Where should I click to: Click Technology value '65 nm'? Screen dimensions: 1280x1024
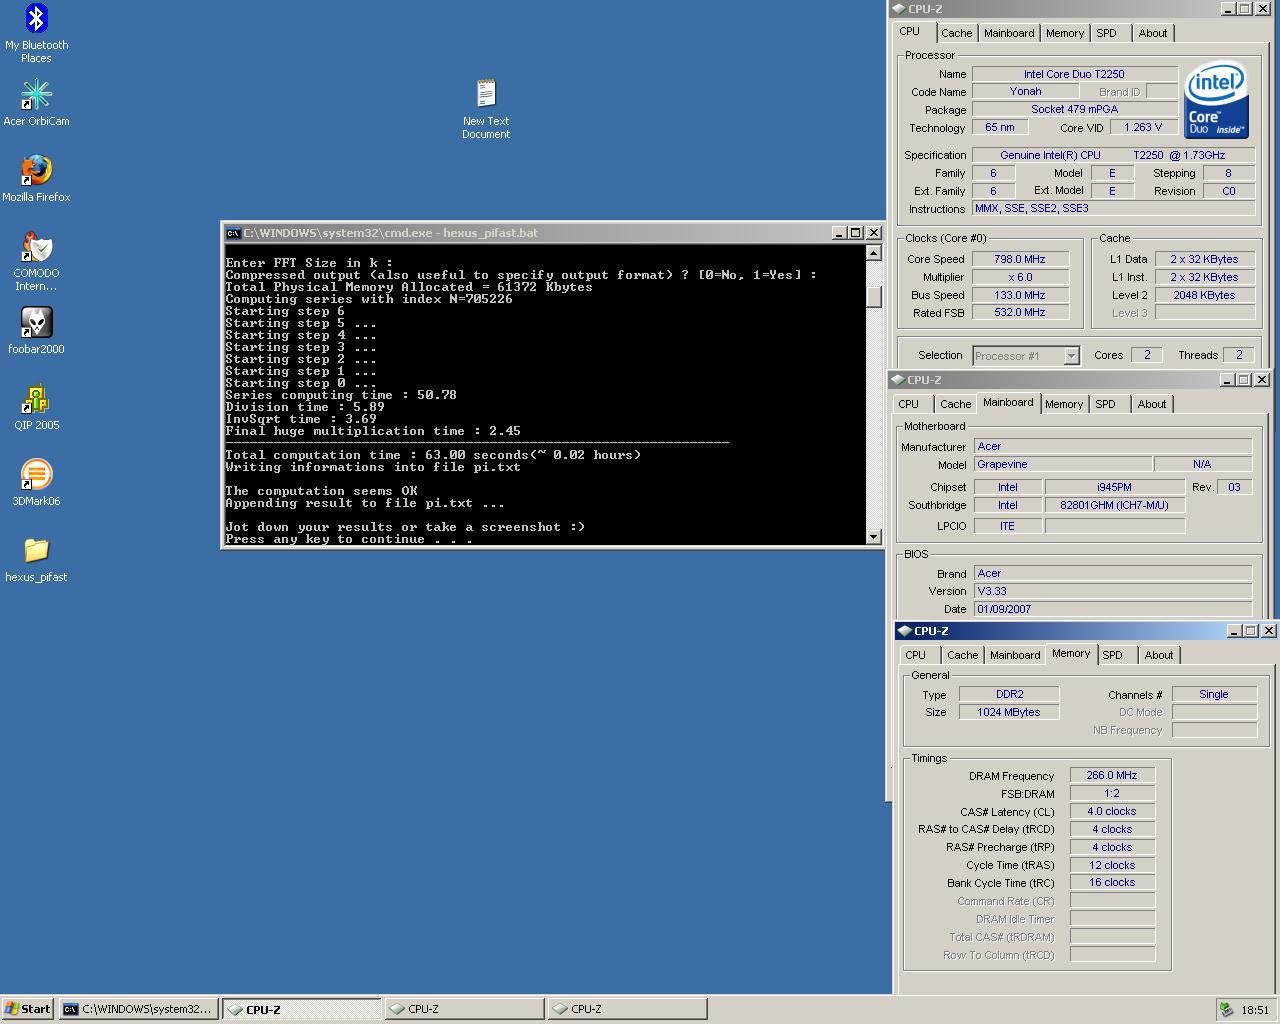click(x=999, y=127)
